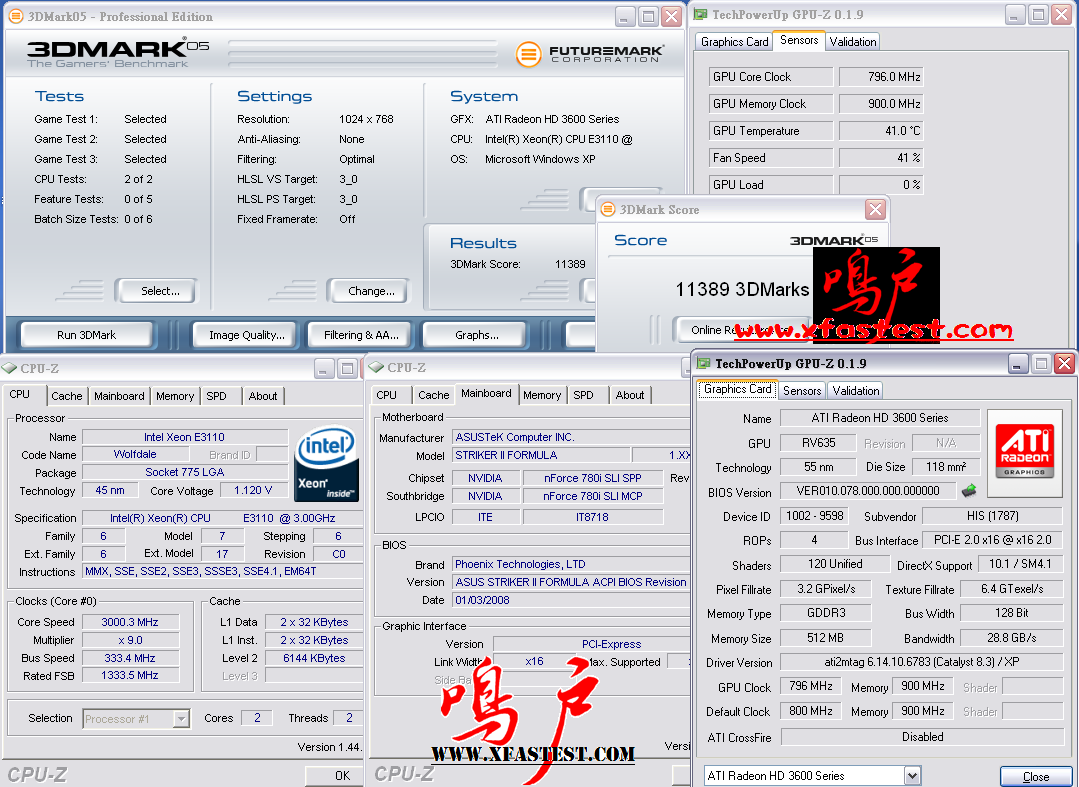Open SPD tab in left CPU-Z window
This screenshot has height=787, width=1079.
216,396
